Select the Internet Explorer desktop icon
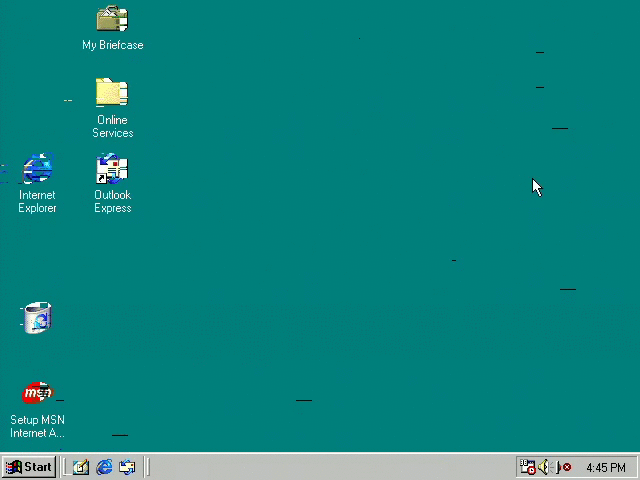Image resolution: width=640 pixels, height=480 pixels. point(38,168)
